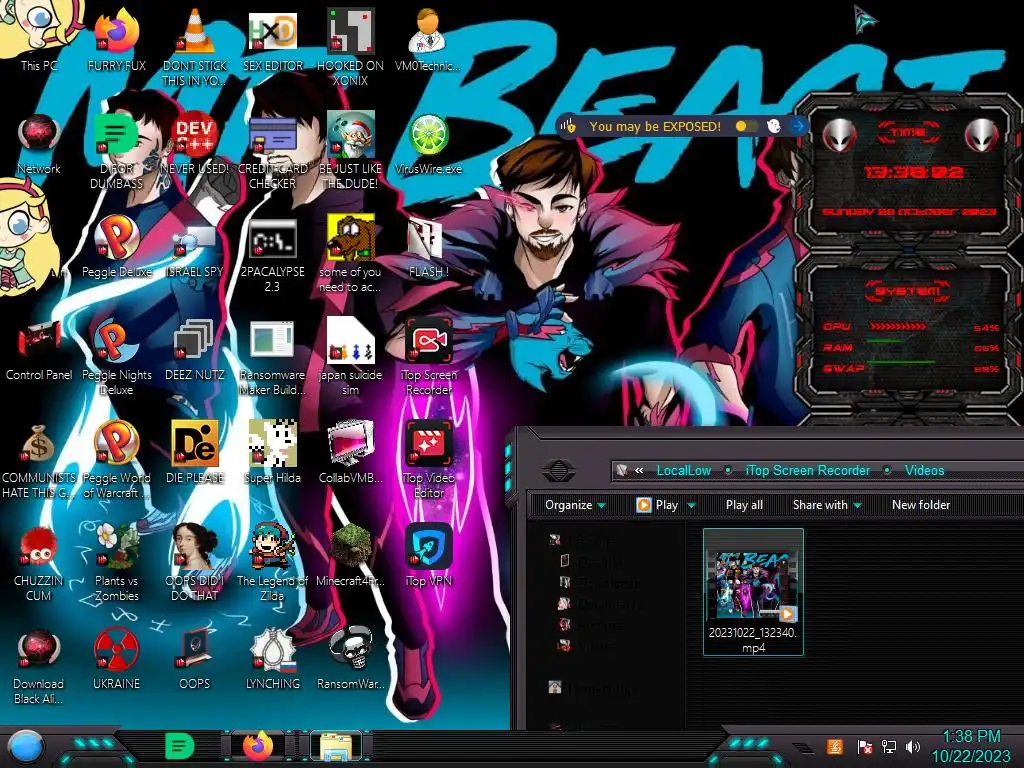Image resolution: width=1024 pixels, height=768 pixels.
Task: Click the volume speaker tray icon
Action: coord(913,746)
